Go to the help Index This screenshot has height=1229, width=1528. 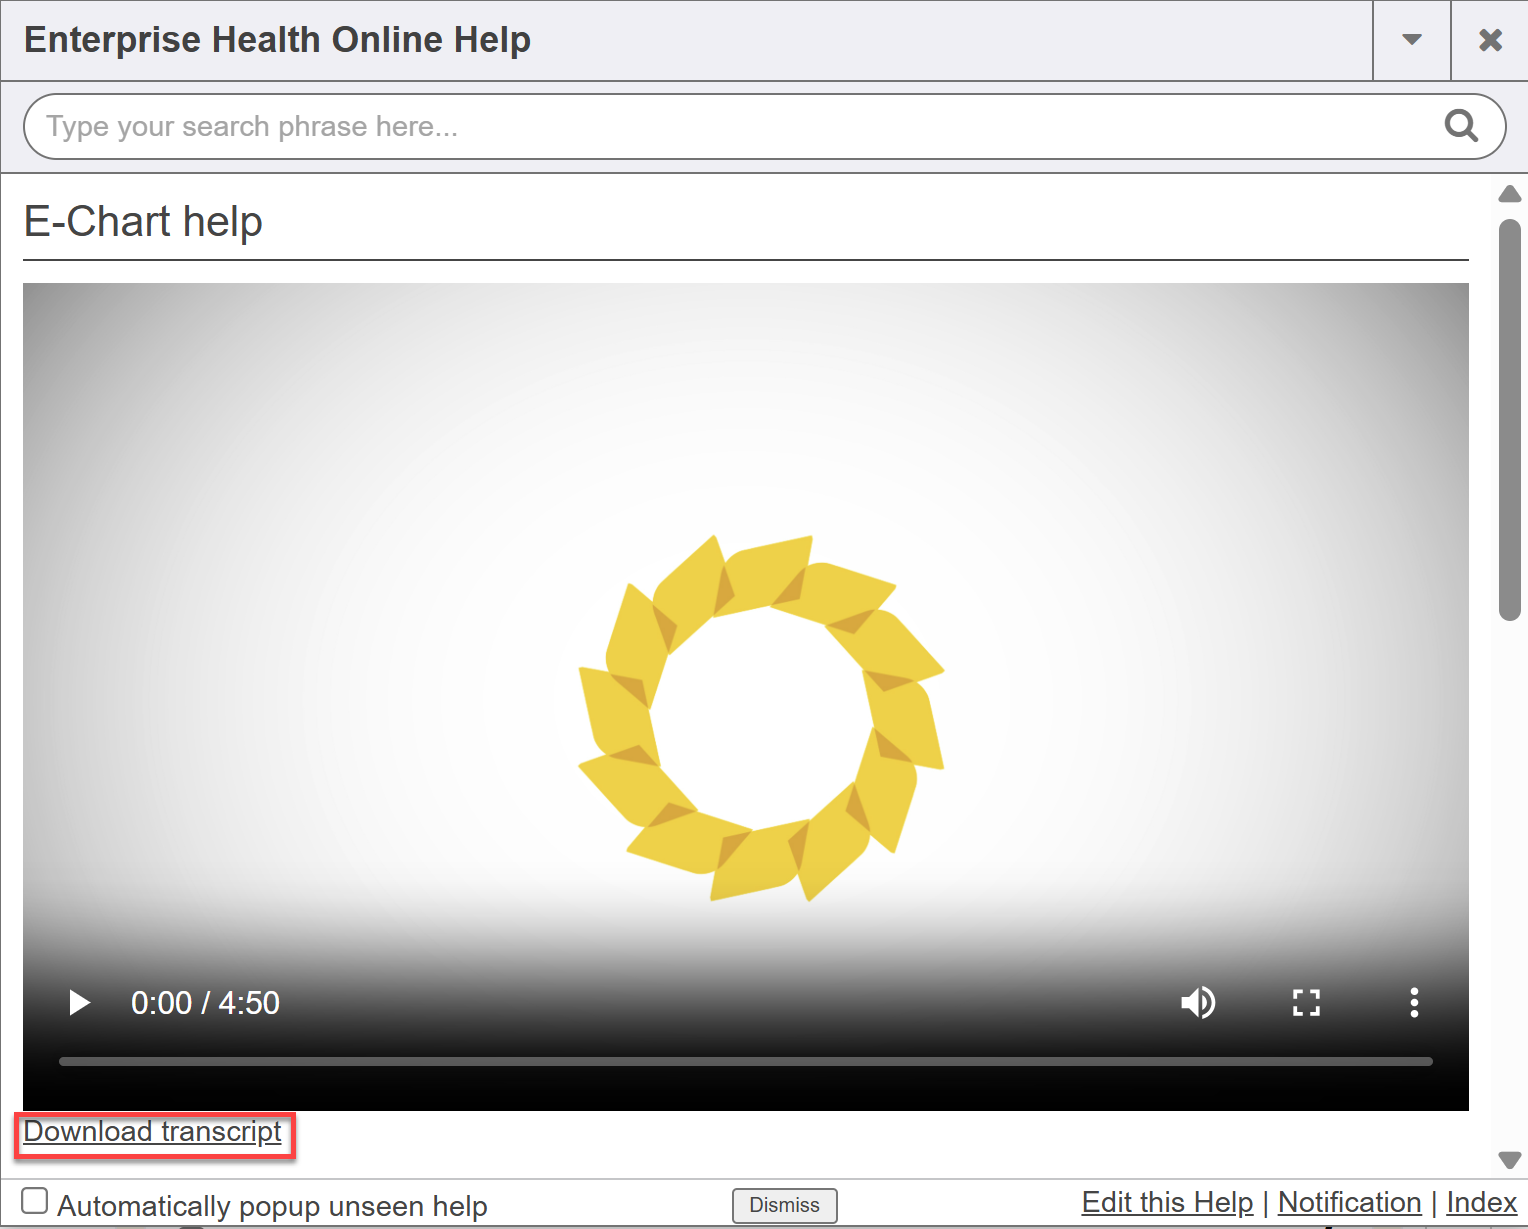1481,1202
